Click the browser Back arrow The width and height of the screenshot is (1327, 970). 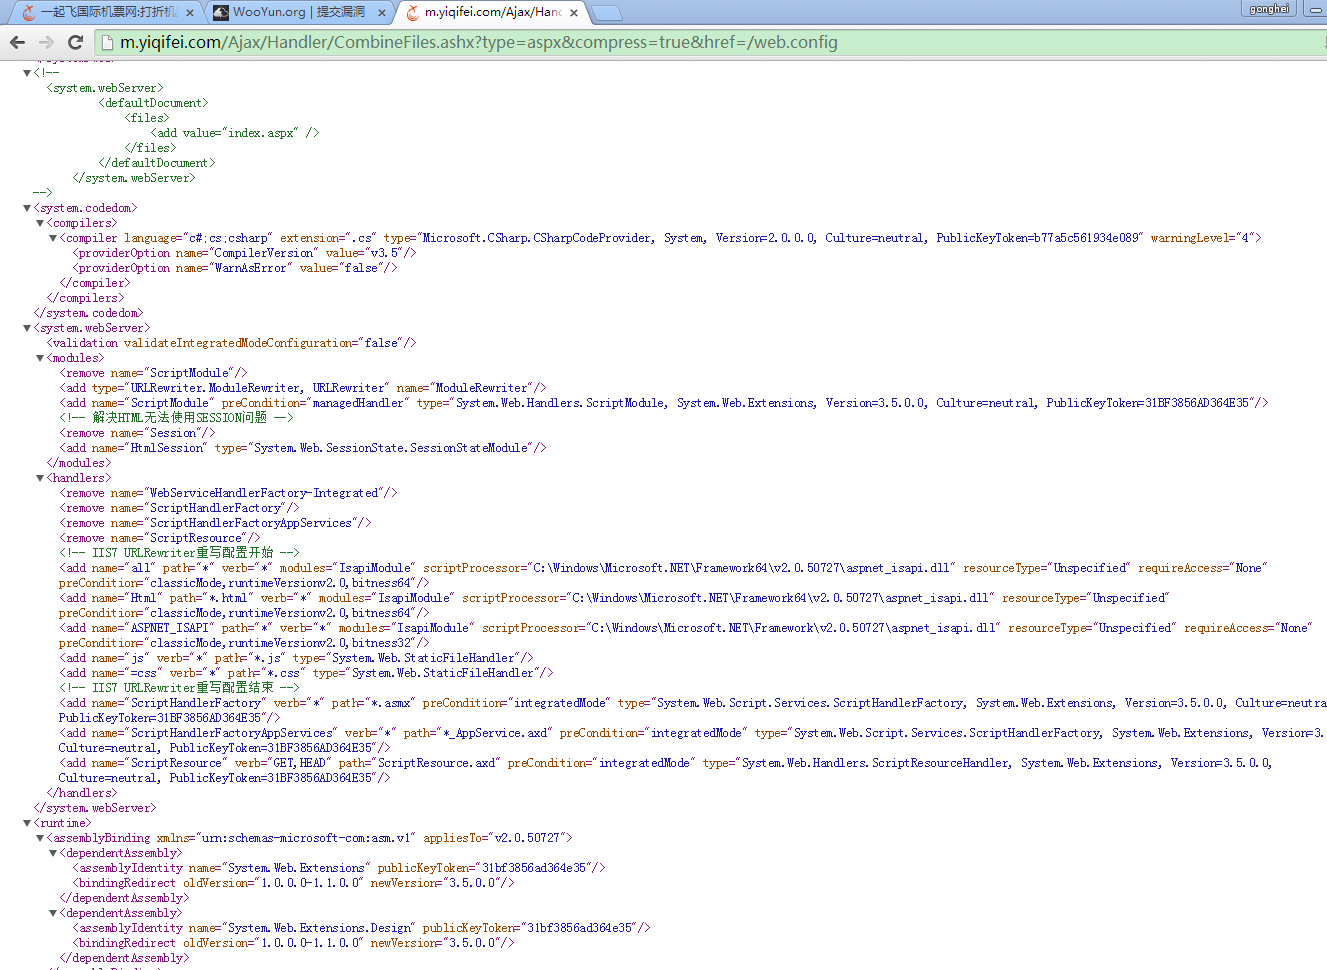(x=17, y=42)
